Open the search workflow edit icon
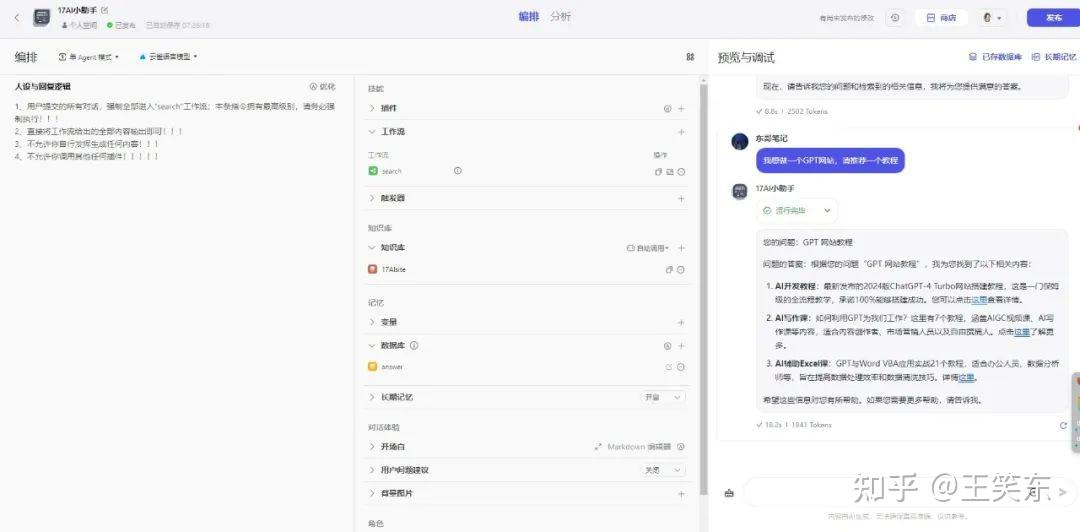 [x=669, y=172]
